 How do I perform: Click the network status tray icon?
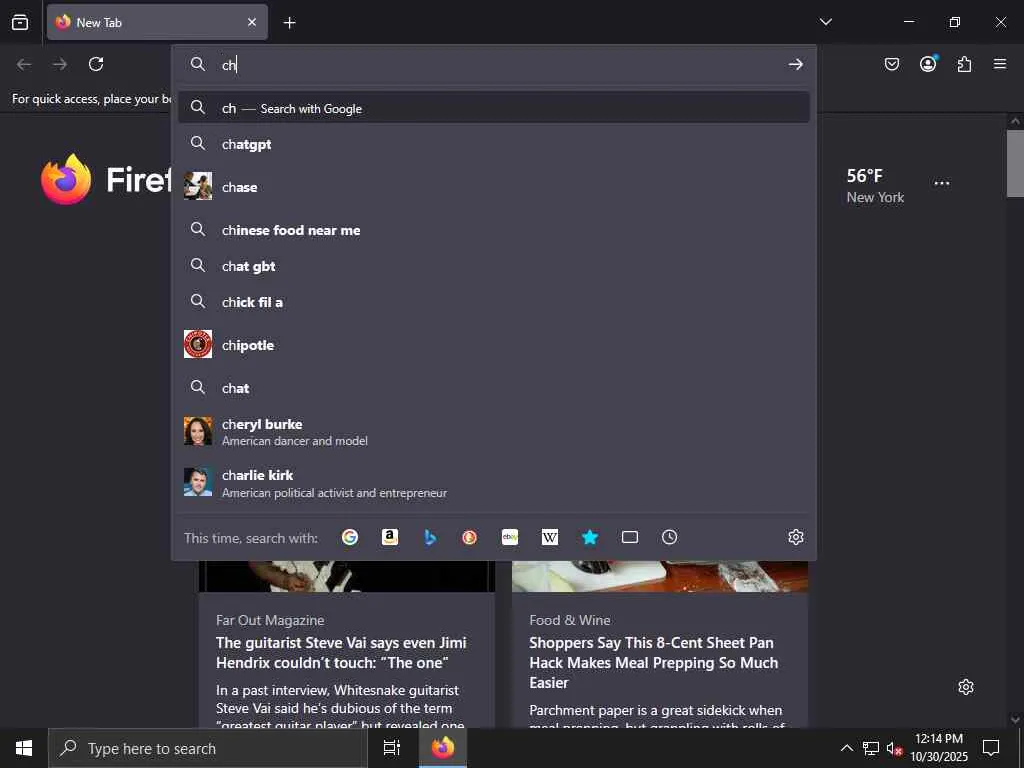(871, 748)
